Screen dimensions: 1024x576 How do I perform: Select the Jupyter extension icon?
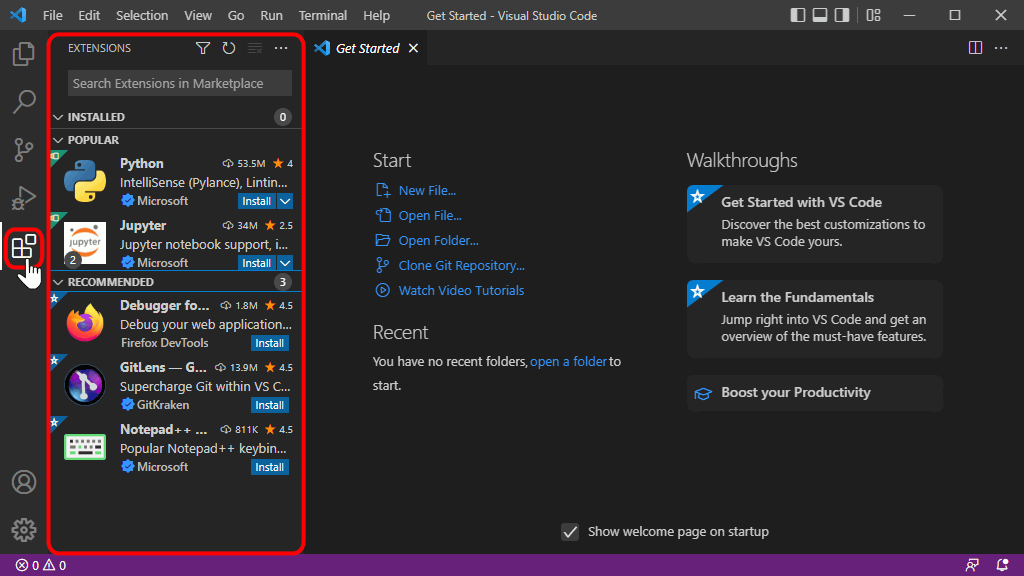coord(85,243)
